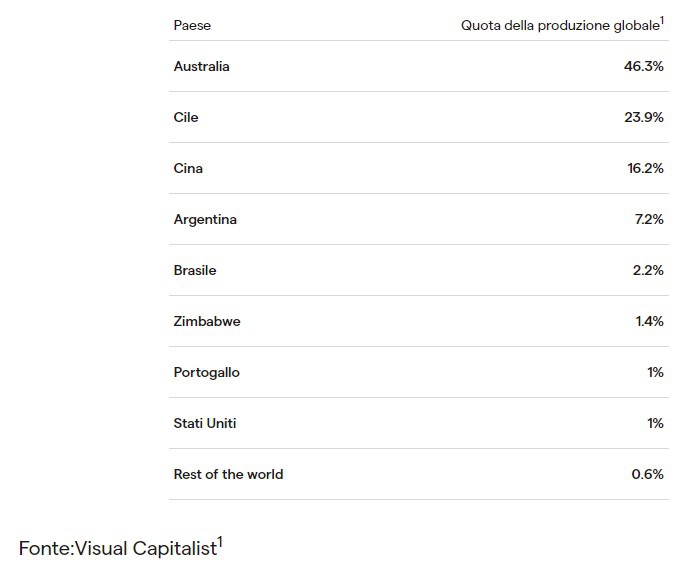Click the 23.9% share value
Viewport: 700px width, 579px height.
643,117
